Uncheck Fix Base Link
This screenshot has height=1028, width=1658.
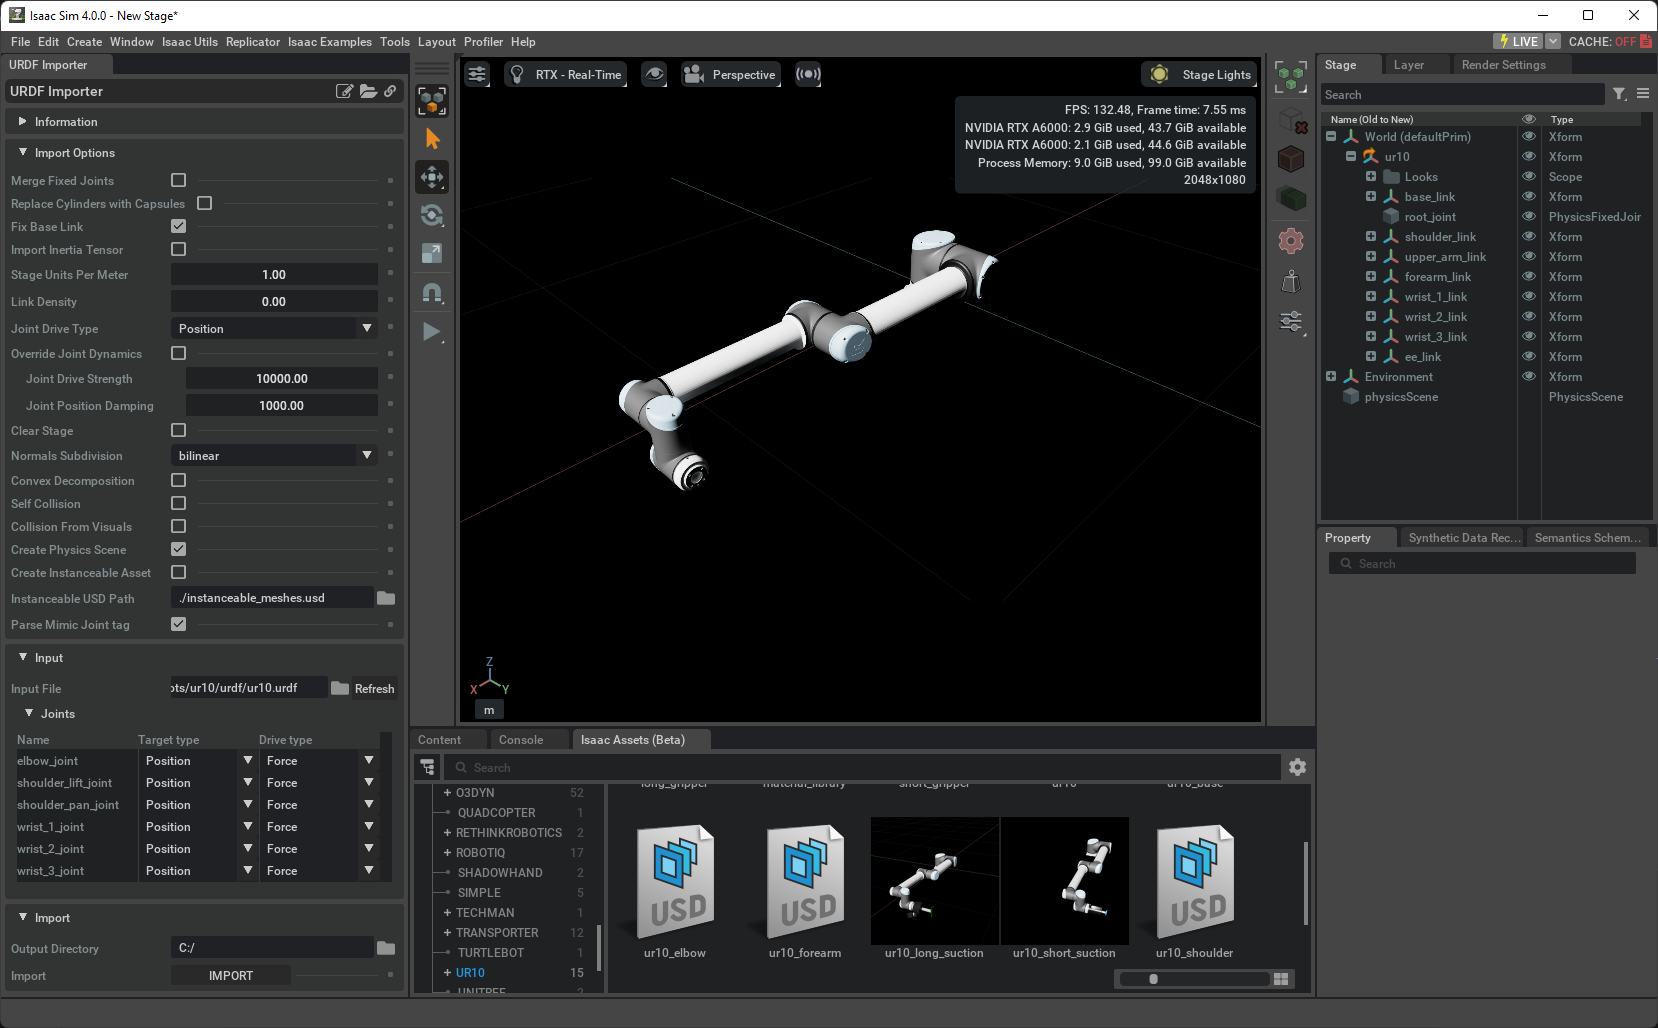coord(179,226)
